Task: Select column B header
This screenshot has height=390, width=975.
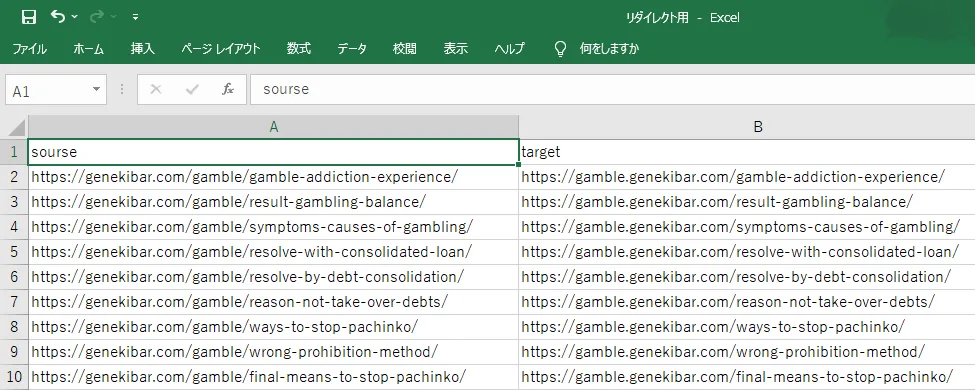Action: click(x=747, y=127)
